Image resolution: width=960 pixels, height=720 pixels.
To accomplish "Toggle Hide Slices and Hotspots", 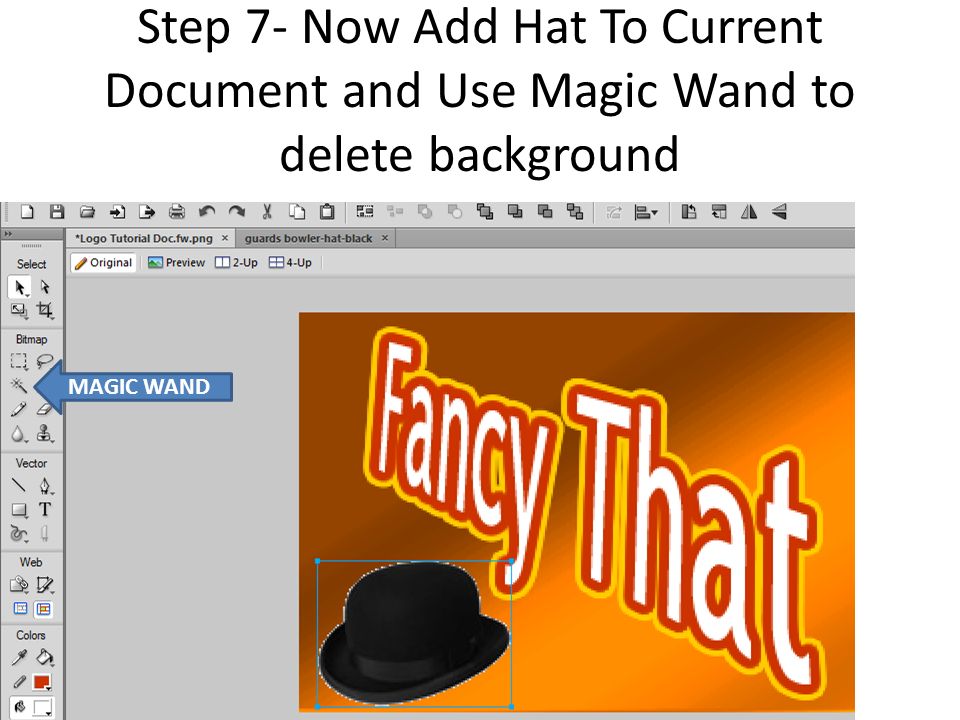I will pos(20,609).
